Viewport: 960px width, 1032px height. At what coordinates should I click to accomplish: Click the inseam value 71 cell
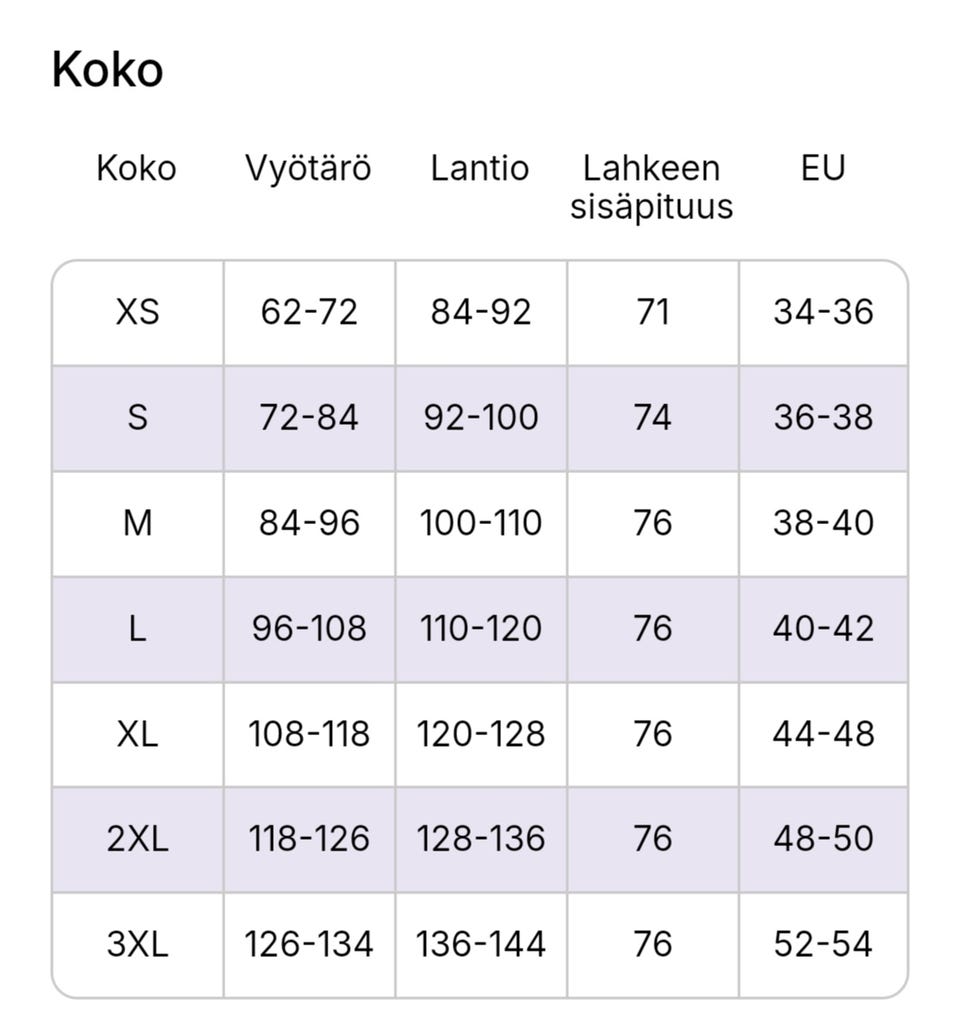(652, 313)
